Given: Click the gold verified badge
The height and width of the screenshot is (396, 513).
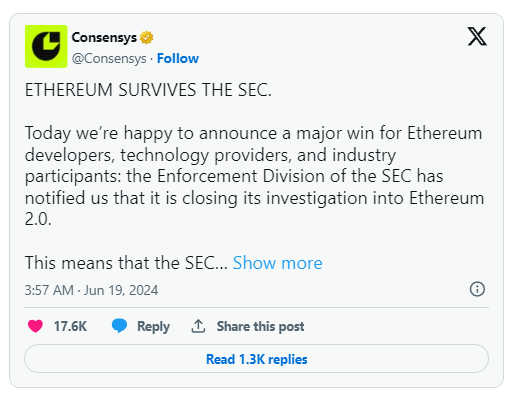Looking at the screenshot, I should pos(146,37).
